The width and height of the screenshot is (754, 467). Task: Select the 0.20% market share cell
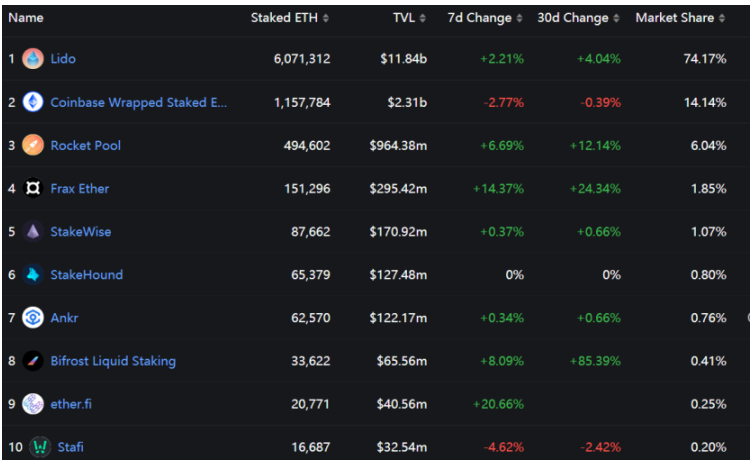708,447
